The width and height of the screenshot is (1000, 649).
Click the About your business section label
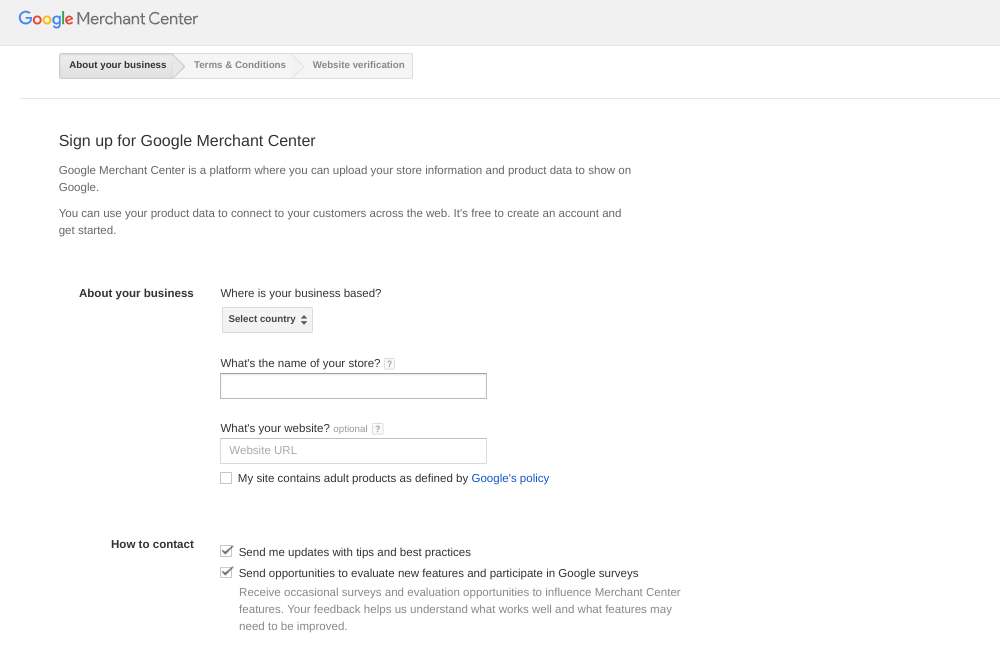point(136,293)
